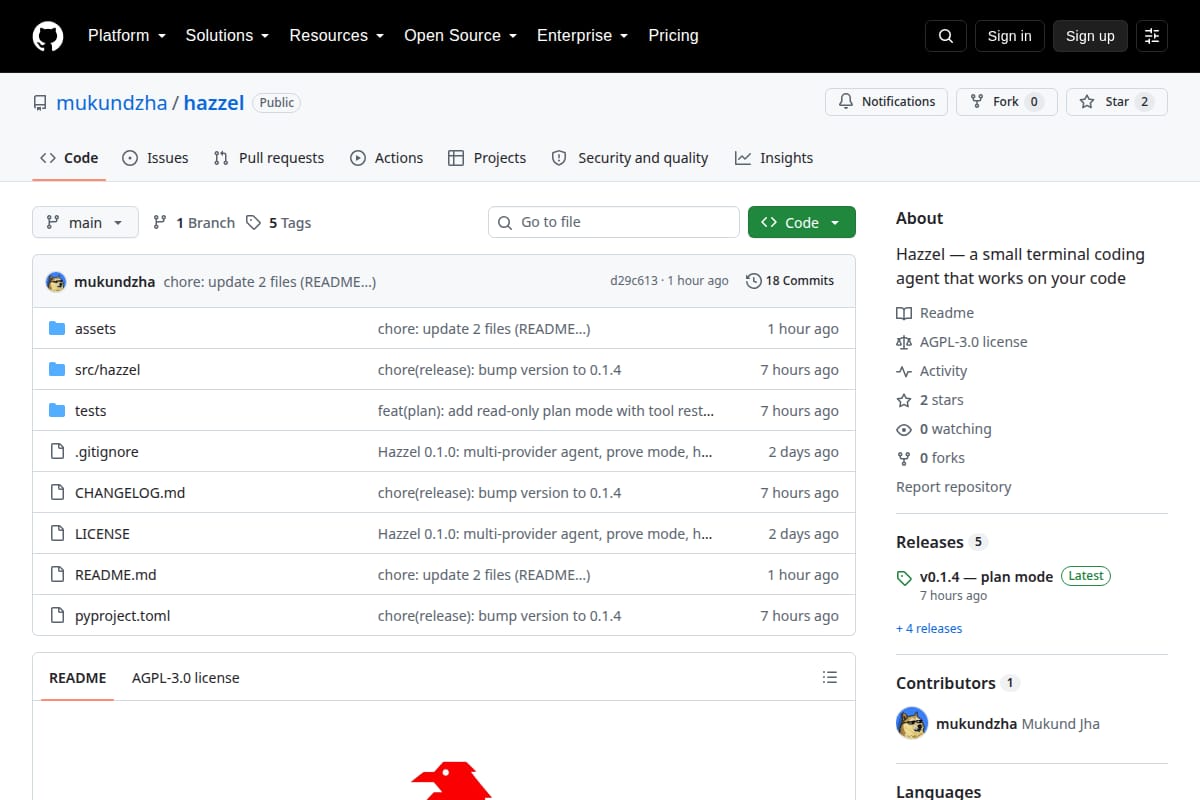Click the clock icon by 18 Commits

(754, 281)
